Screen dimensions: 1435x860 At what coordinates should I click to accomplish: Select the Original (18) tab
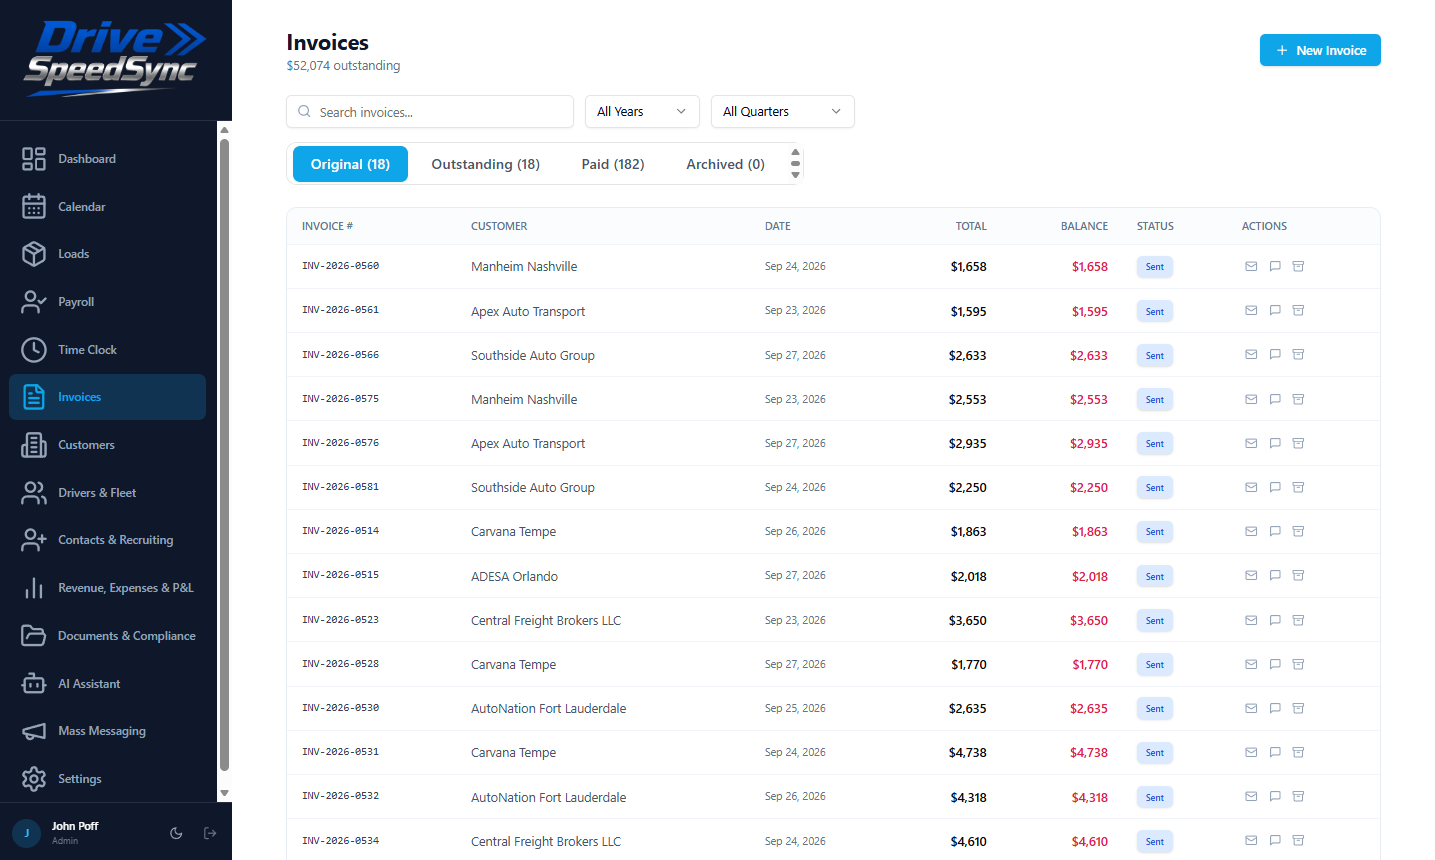(x=350, y=164)
